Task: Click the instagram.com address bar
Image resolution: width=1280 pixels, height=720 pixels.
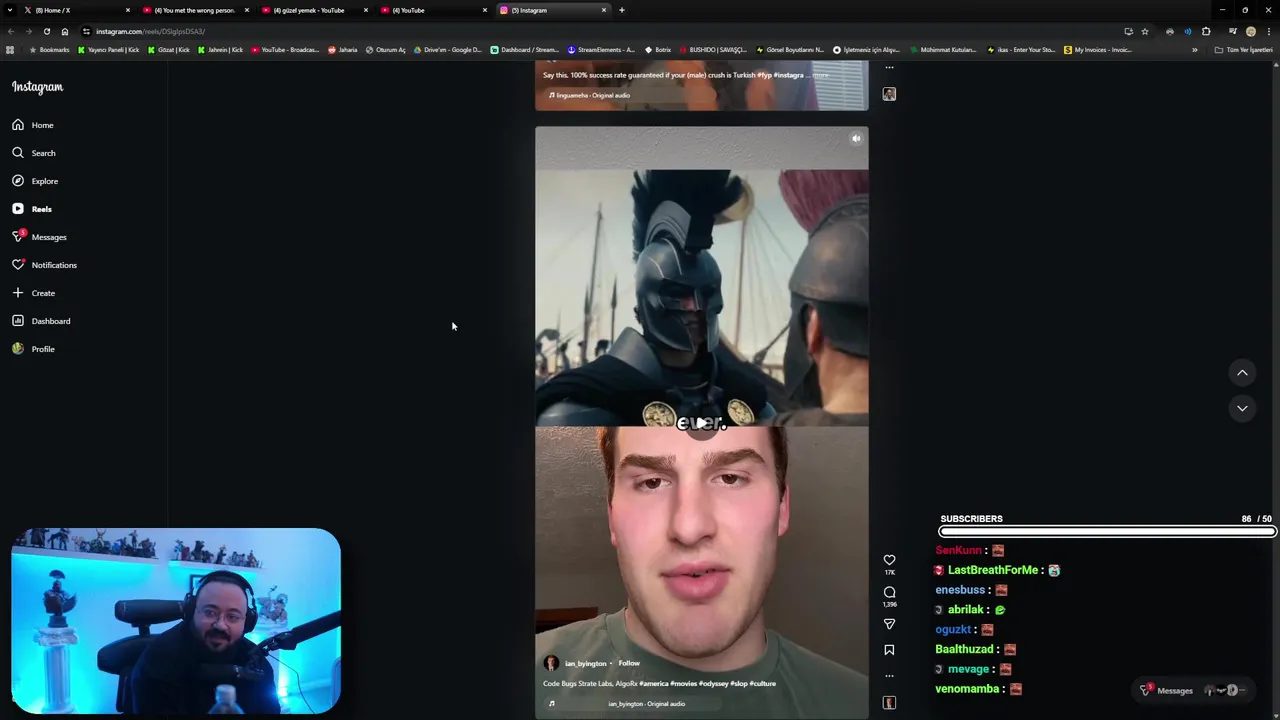Action: coord(600,31)
